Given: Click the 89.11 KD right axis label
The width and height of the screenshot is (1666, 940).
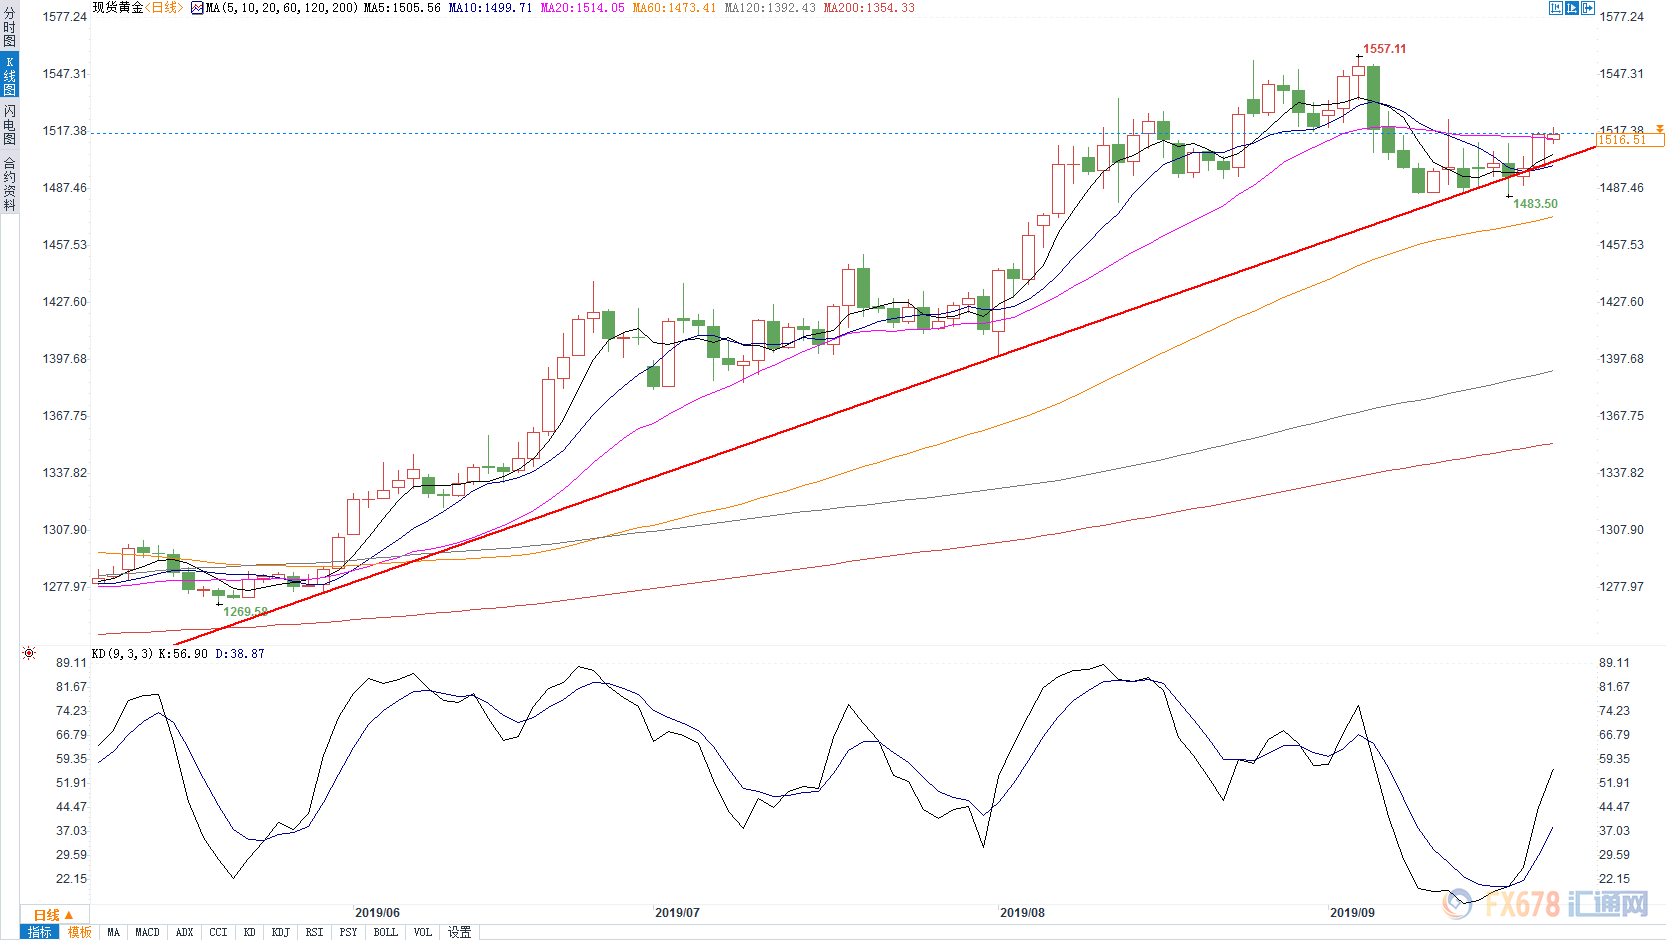Looking at the screenshot, I should coord(1614,663).
